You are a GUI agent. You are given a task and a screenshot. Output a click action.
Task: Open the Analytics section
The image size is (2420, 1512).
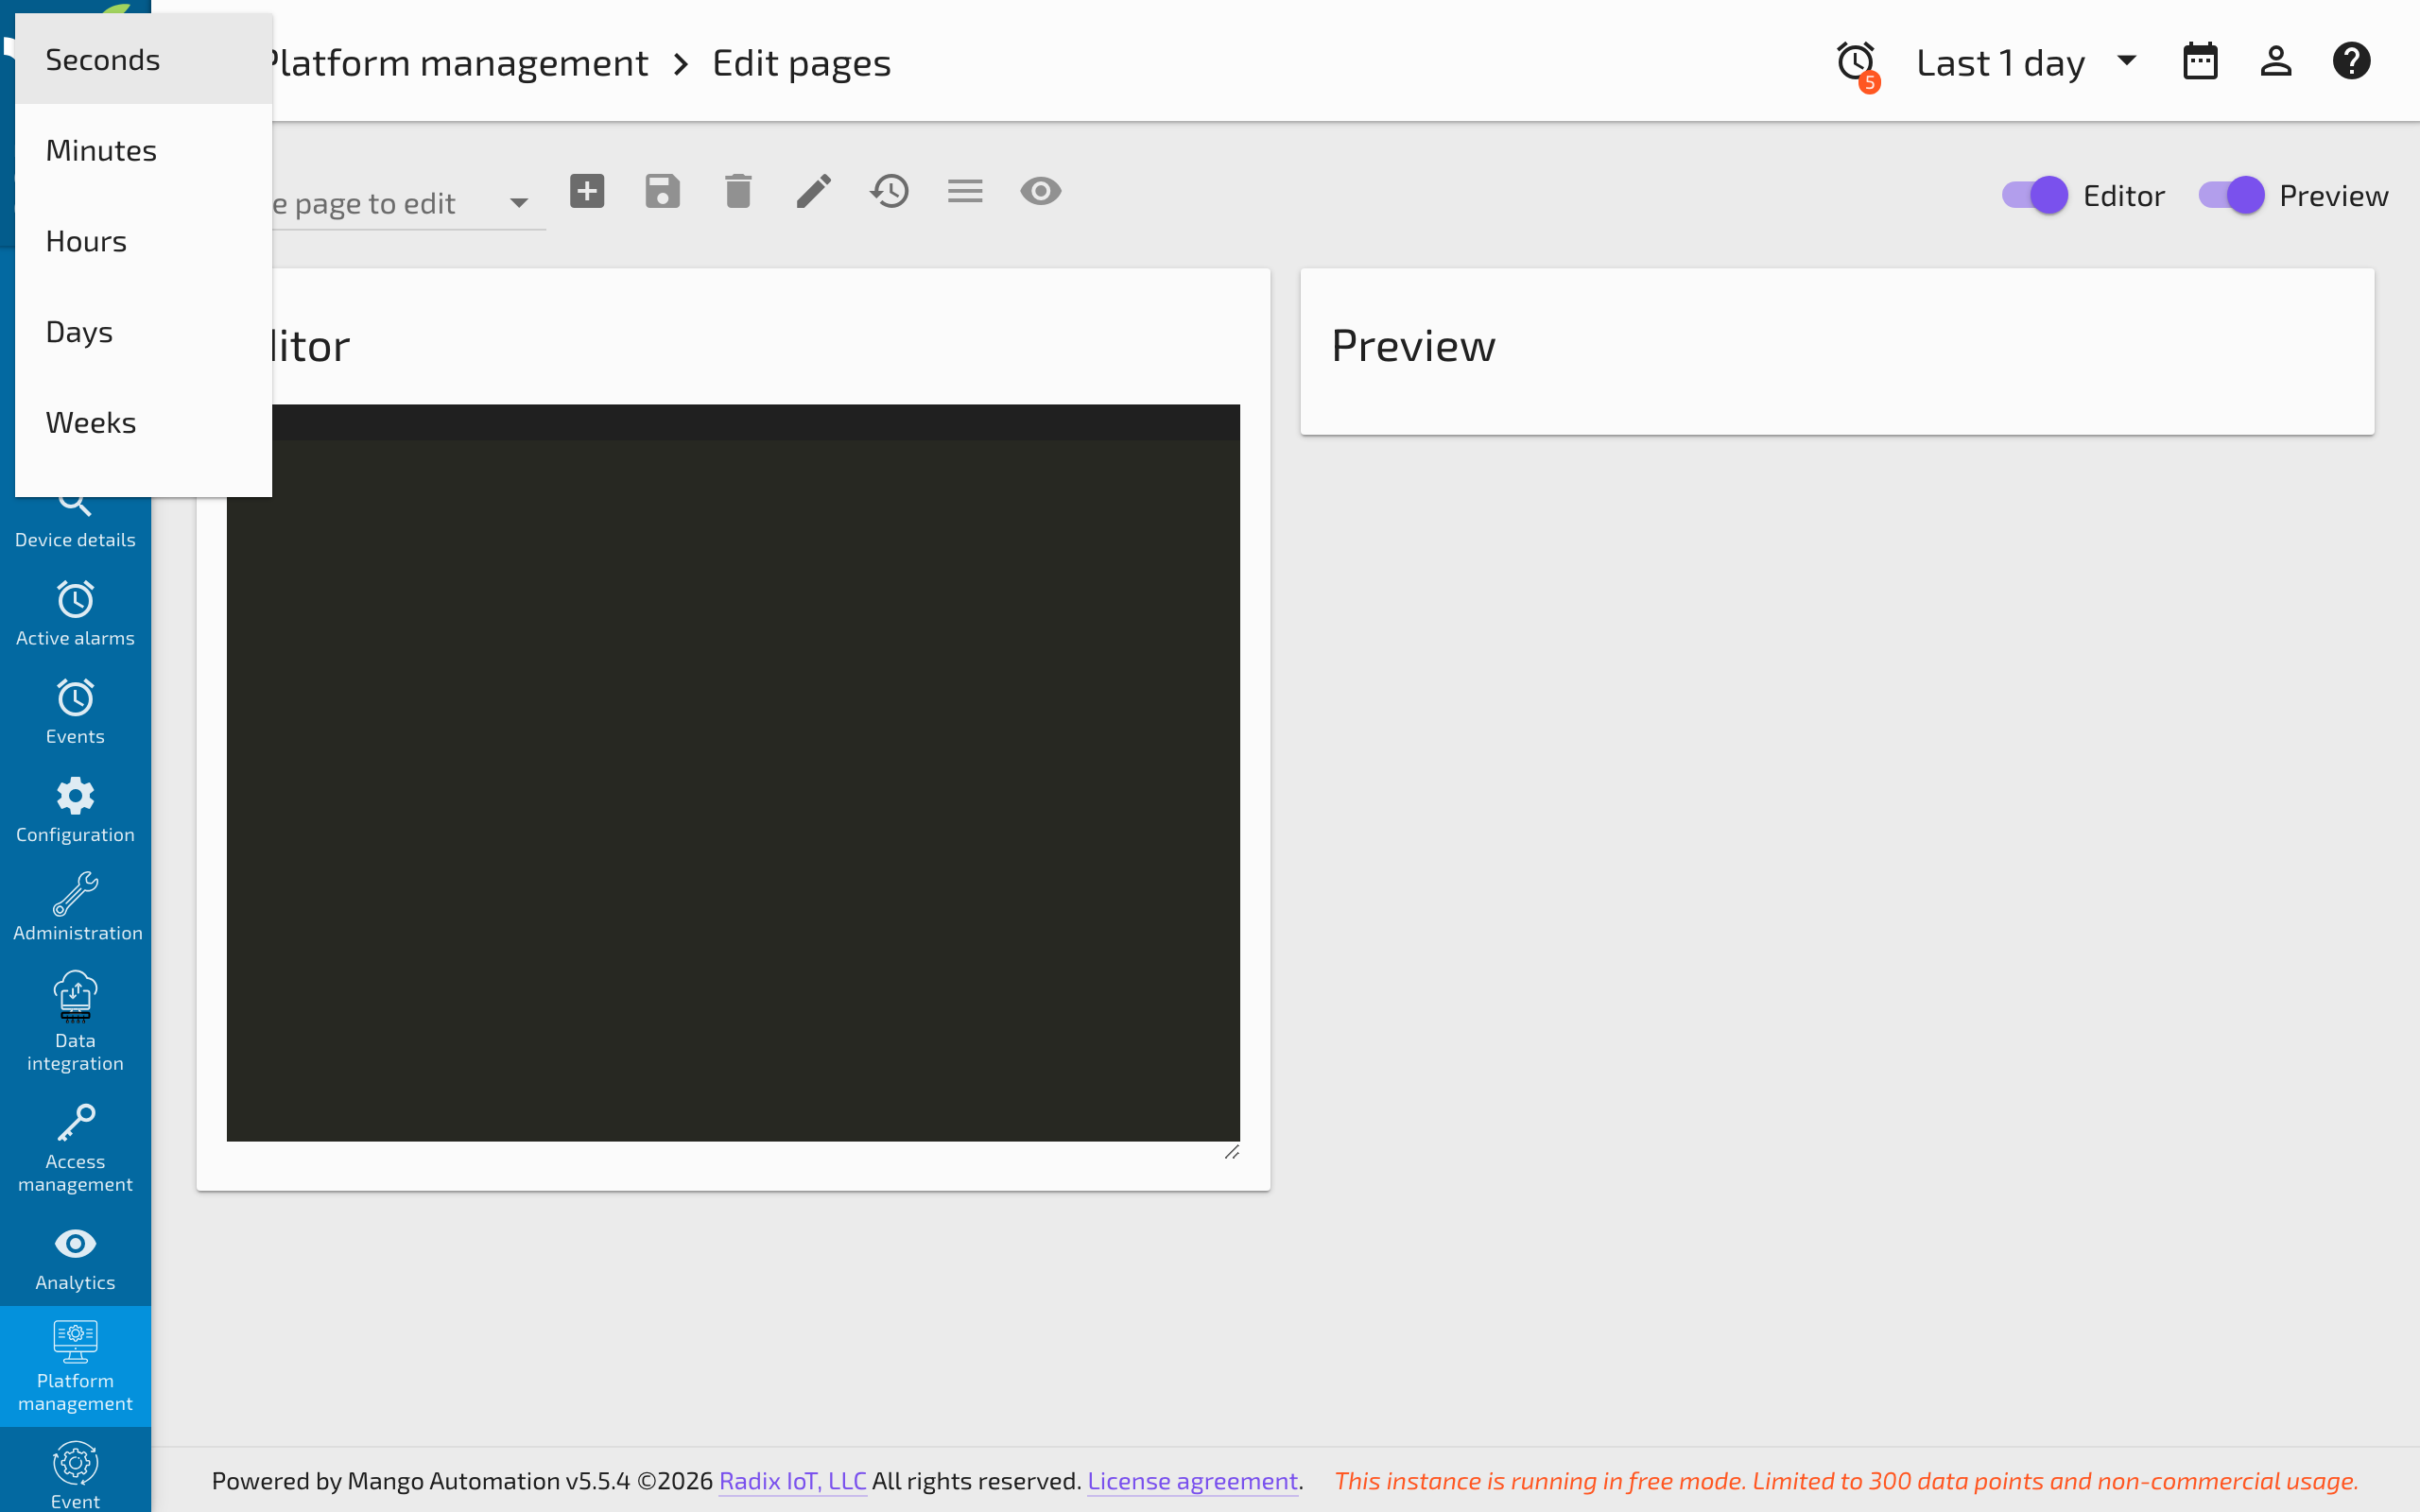pos(75,1257)
